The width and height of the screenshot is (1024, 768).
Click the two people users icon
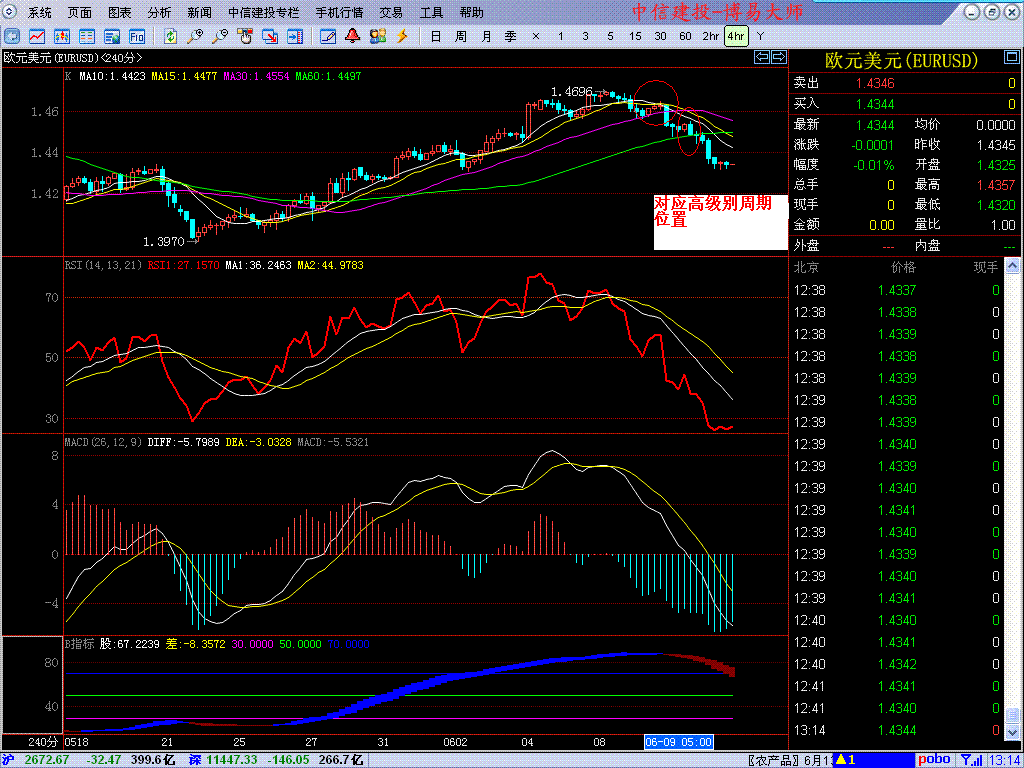coord(378,36)
